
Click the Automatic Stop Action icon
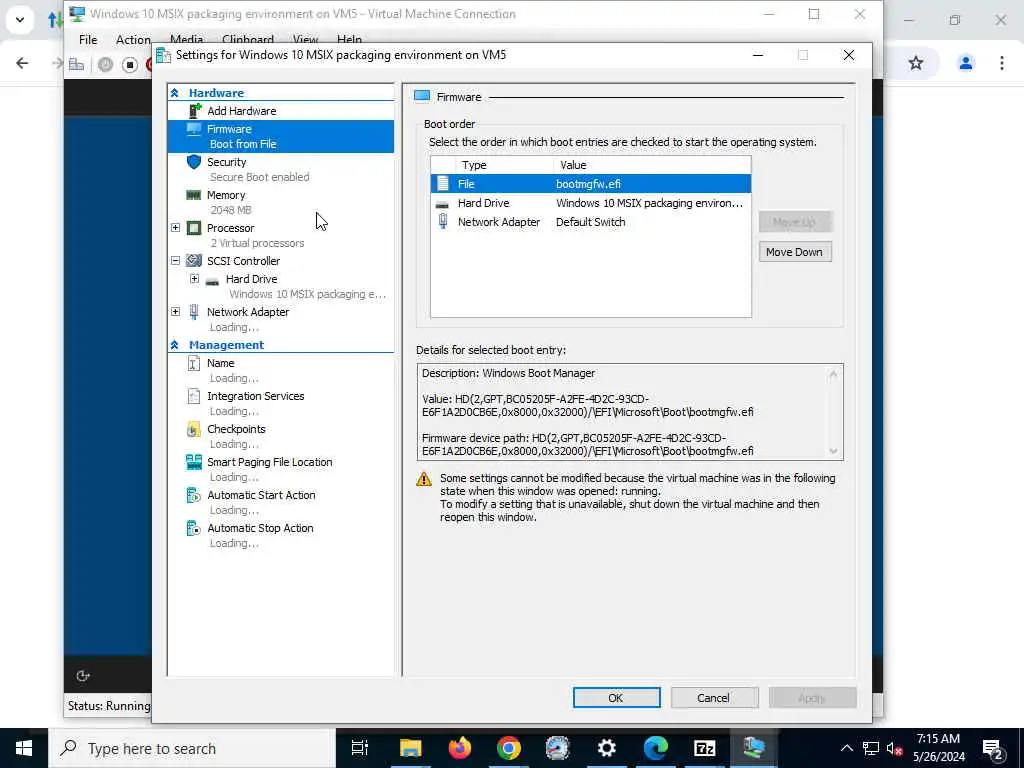[194, 528]
